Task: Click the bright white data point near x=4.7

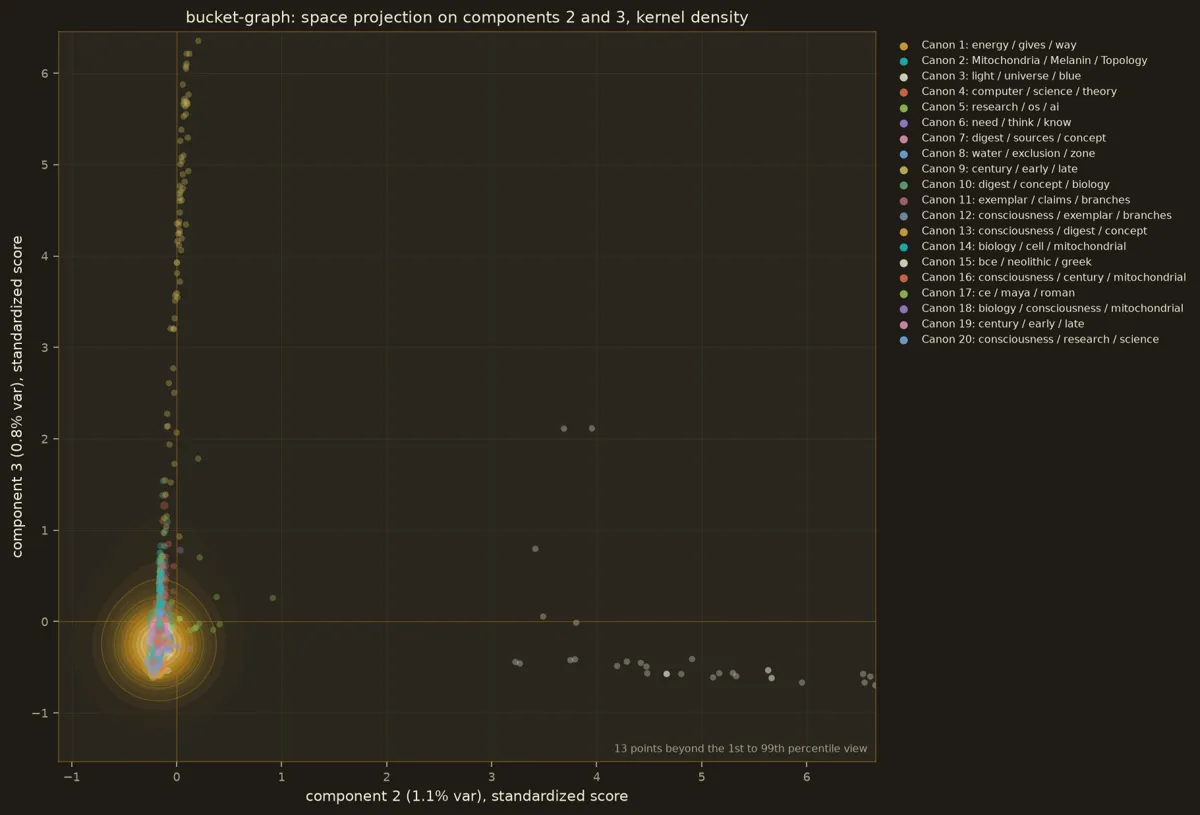Action: point(667,674)
